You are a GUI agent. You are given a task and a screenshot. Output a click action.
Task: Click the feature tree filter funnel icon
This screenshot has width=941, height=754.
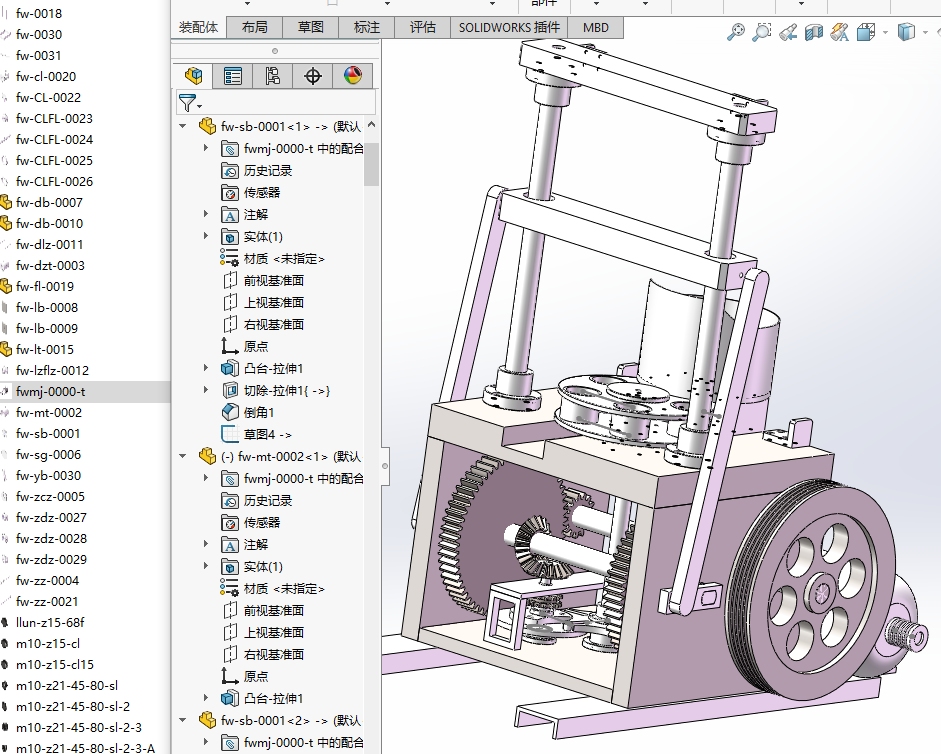[x=187, y=102]
